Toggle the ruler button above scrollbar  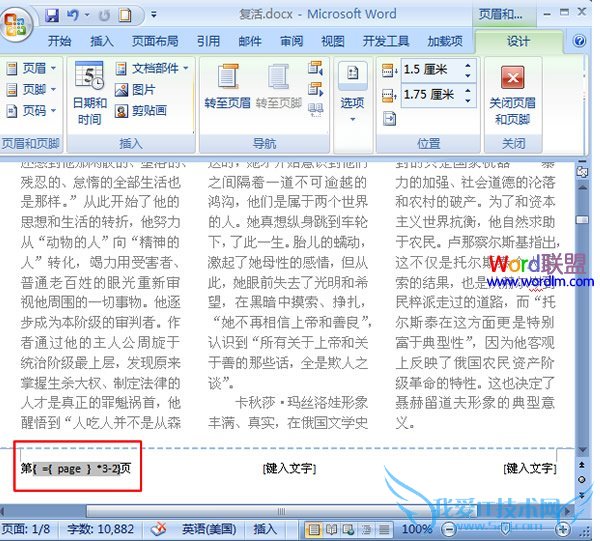pyautogui.click(x=582, y=171)
